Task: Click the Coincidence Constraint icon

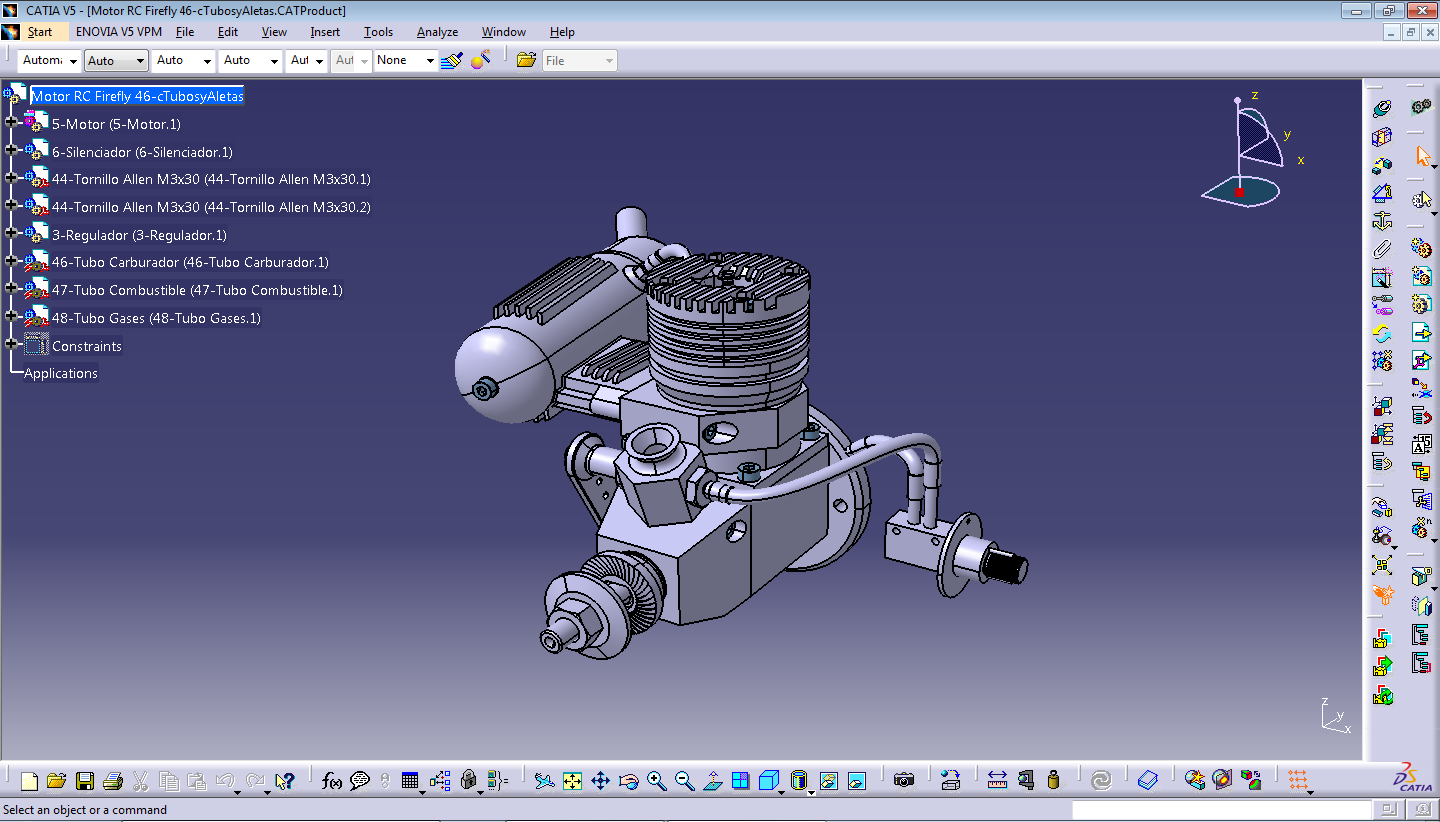Action: (1382, 108)
